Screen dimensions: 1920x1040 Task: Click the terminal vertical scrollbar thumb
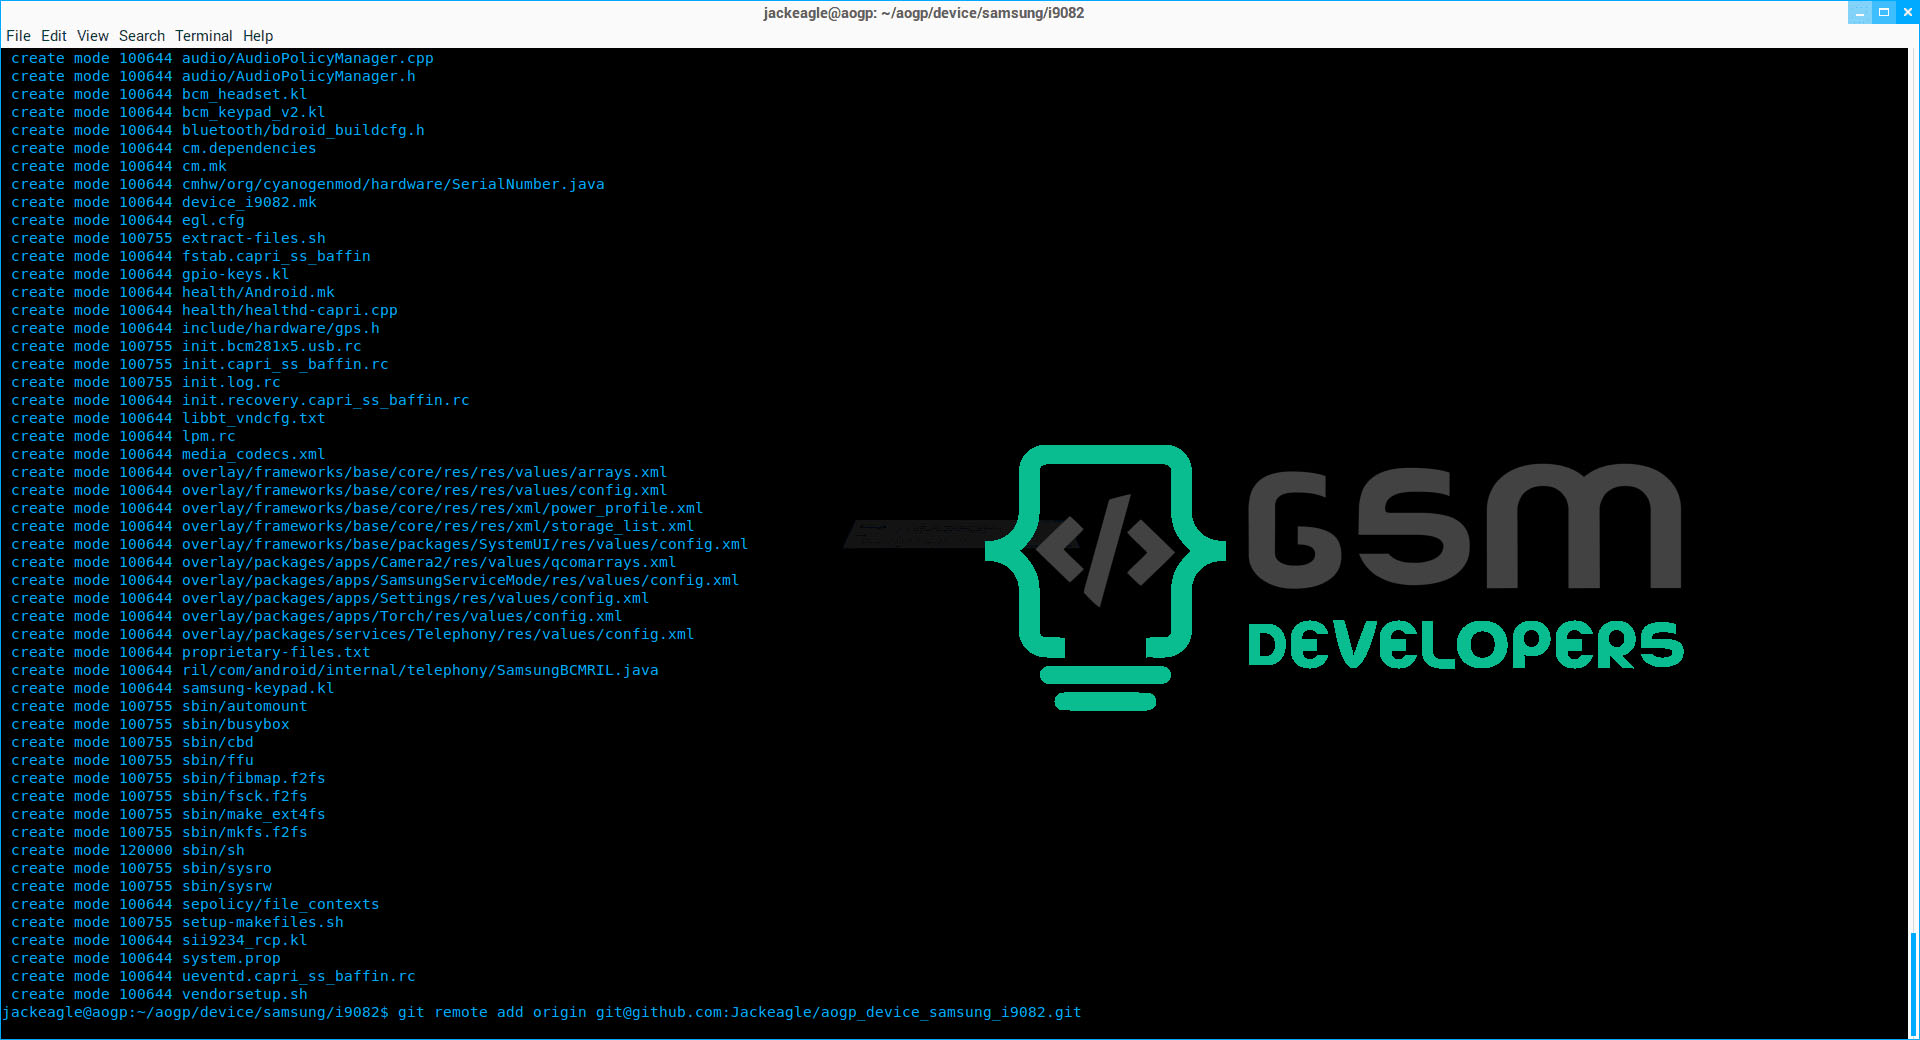[x=1913, y=985]
